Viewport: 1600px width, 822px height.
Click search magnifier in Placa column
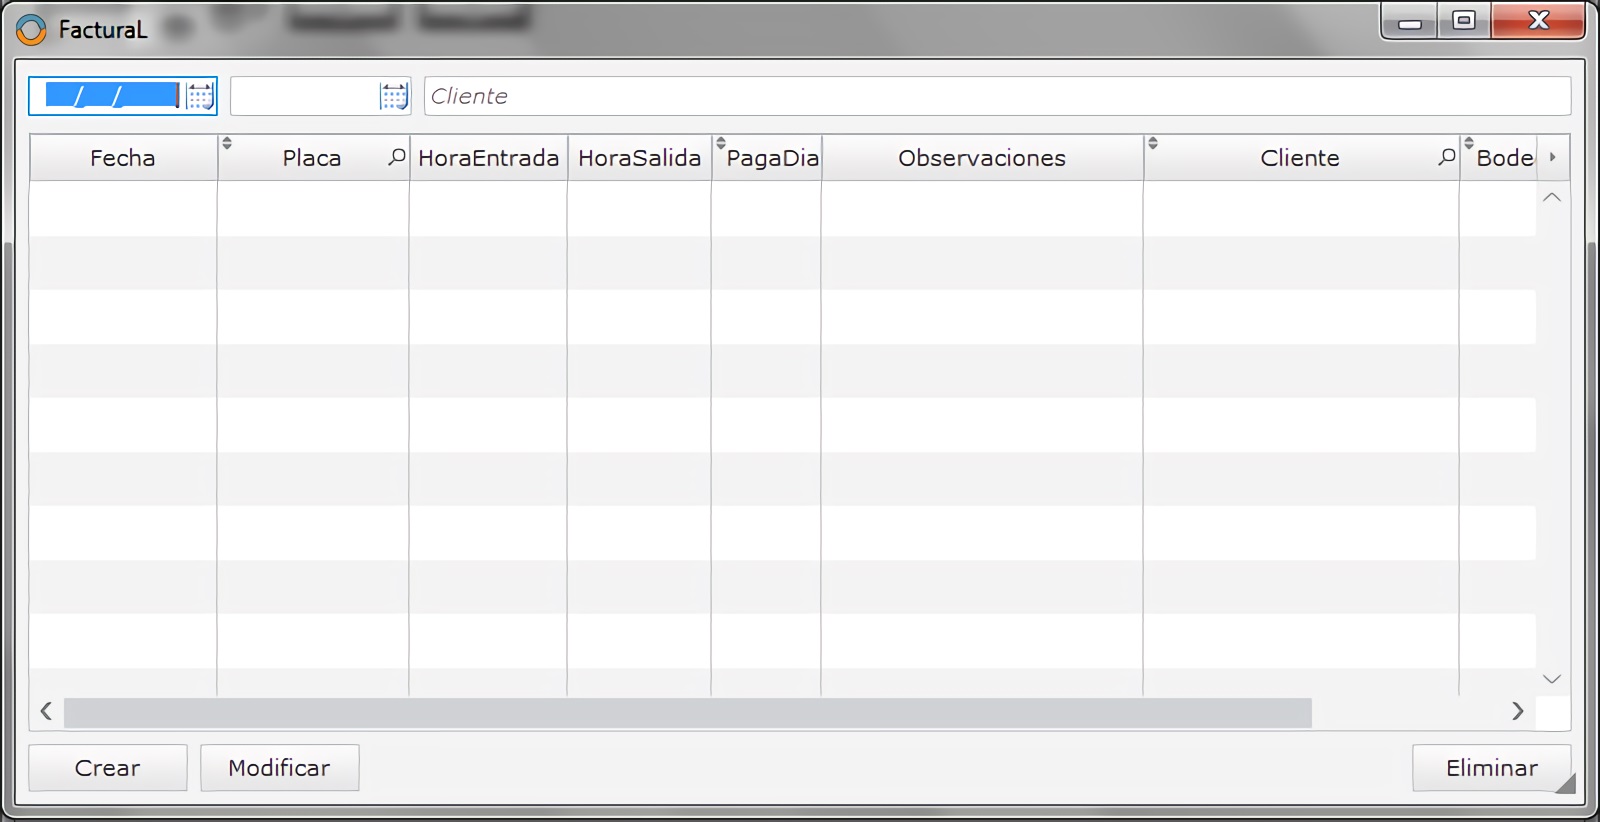pos(397,157)
